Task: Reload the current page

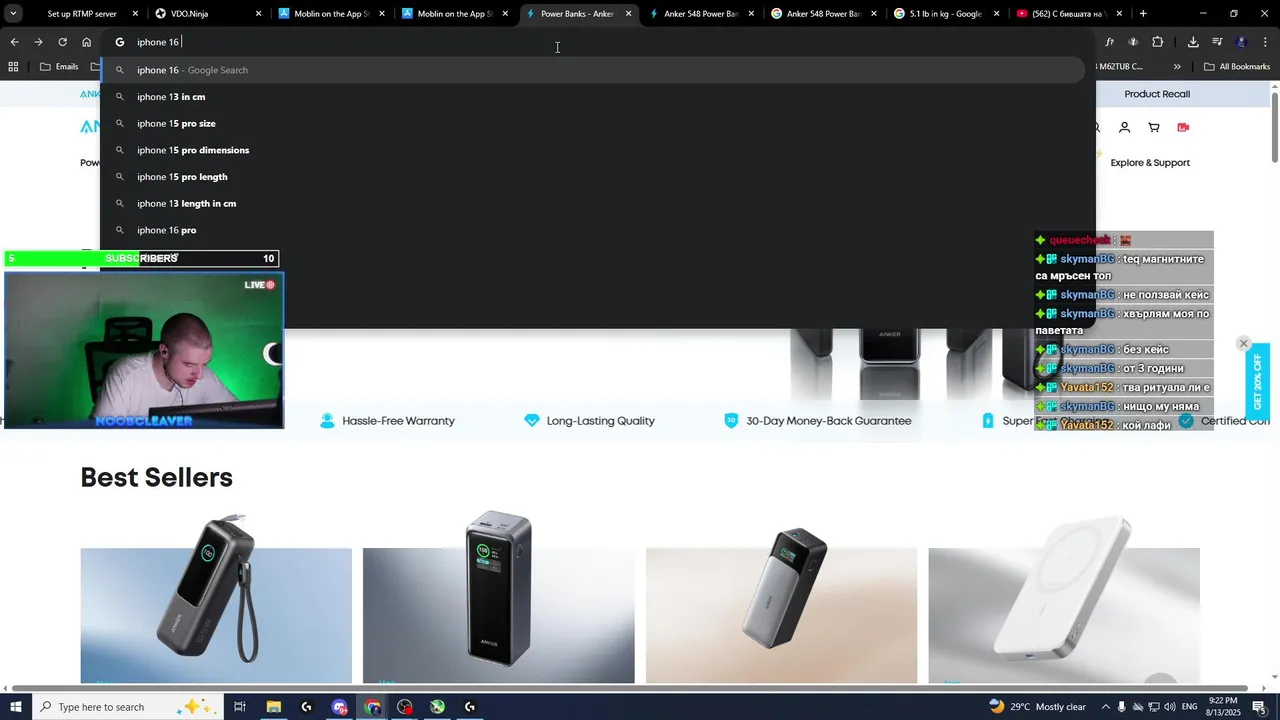Action: [x=62, y=42]
